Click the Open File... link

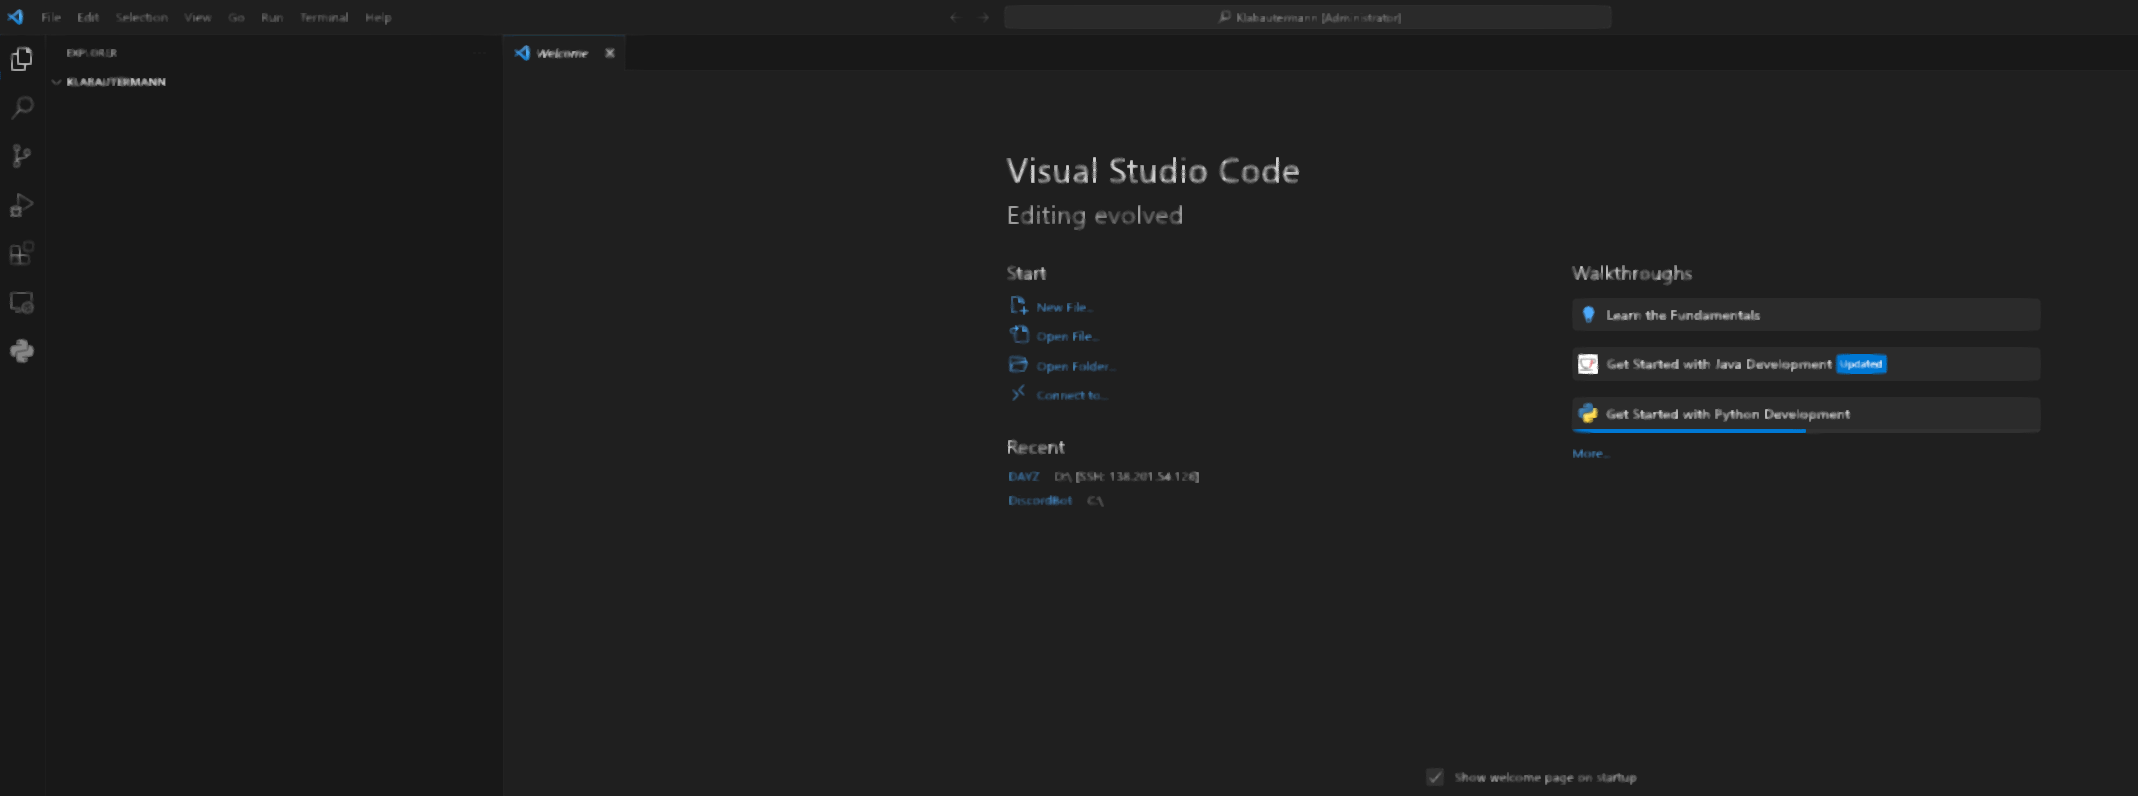1068,336
